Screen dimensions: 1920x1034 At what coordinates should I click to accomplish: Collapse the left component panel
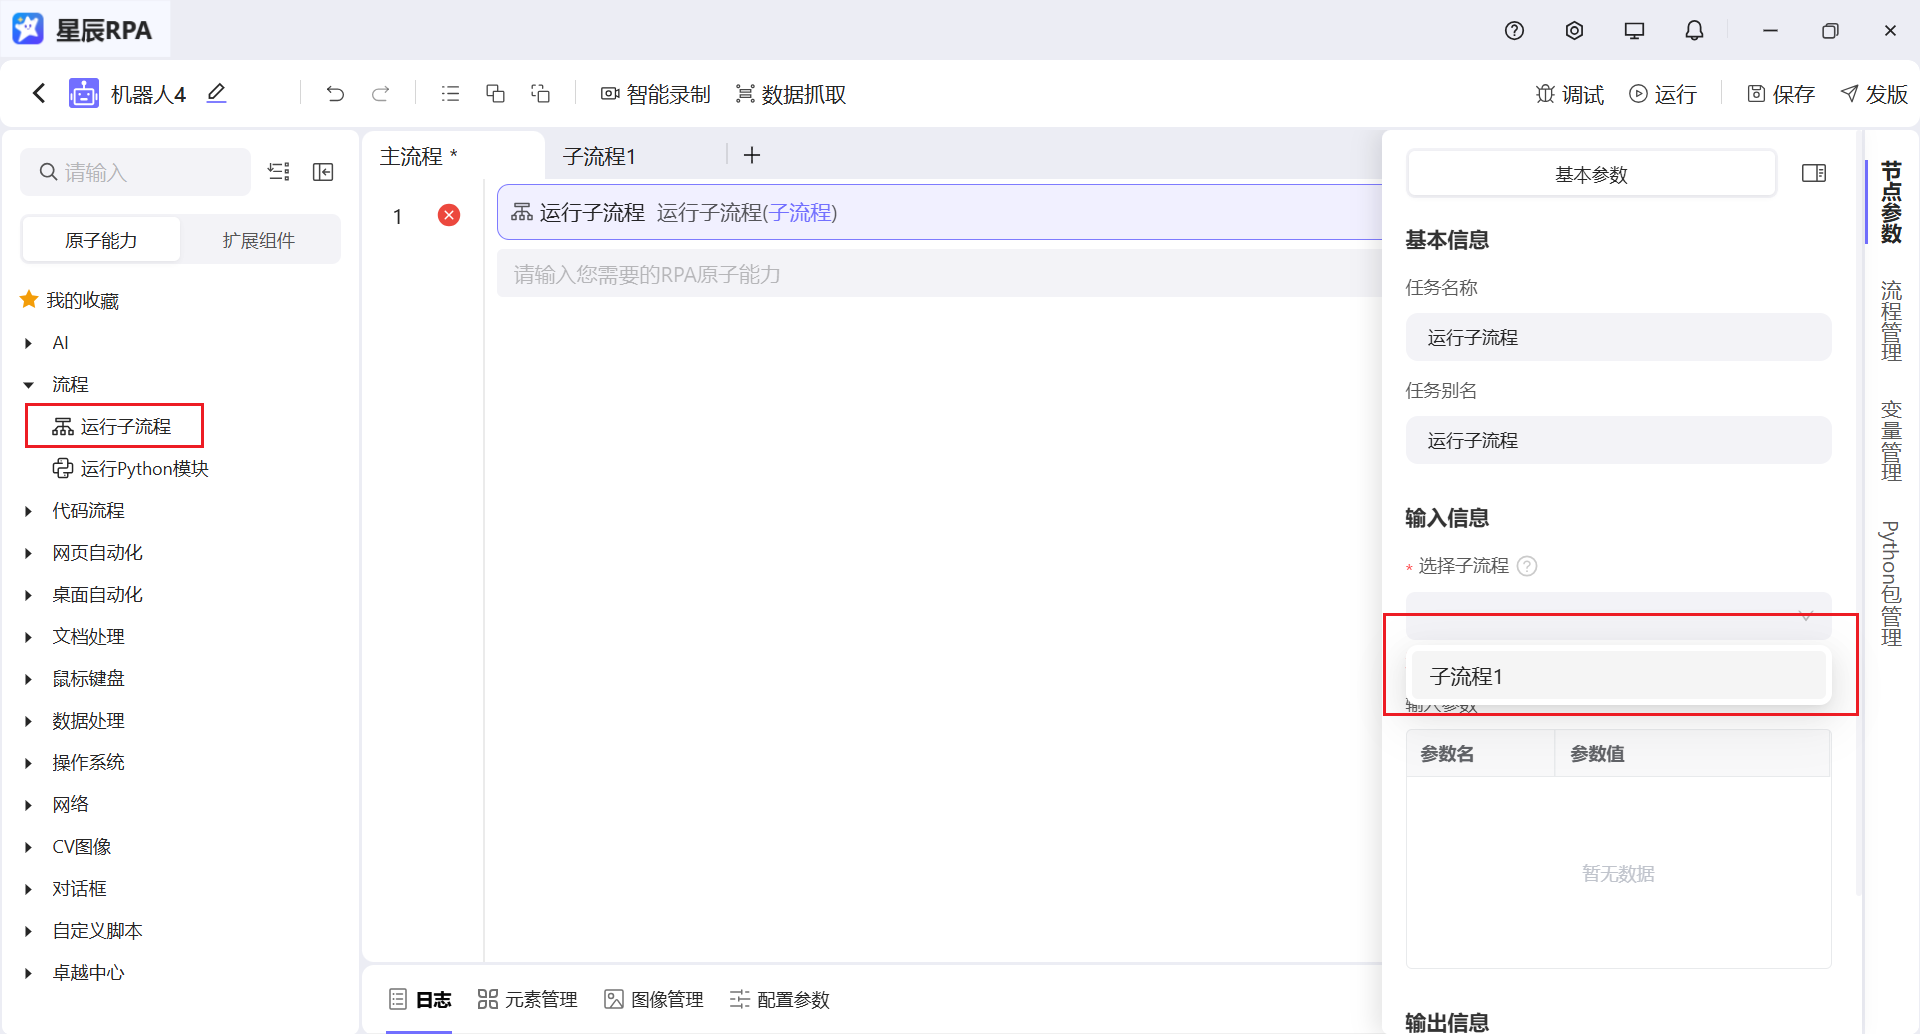[x=323, y=171]
